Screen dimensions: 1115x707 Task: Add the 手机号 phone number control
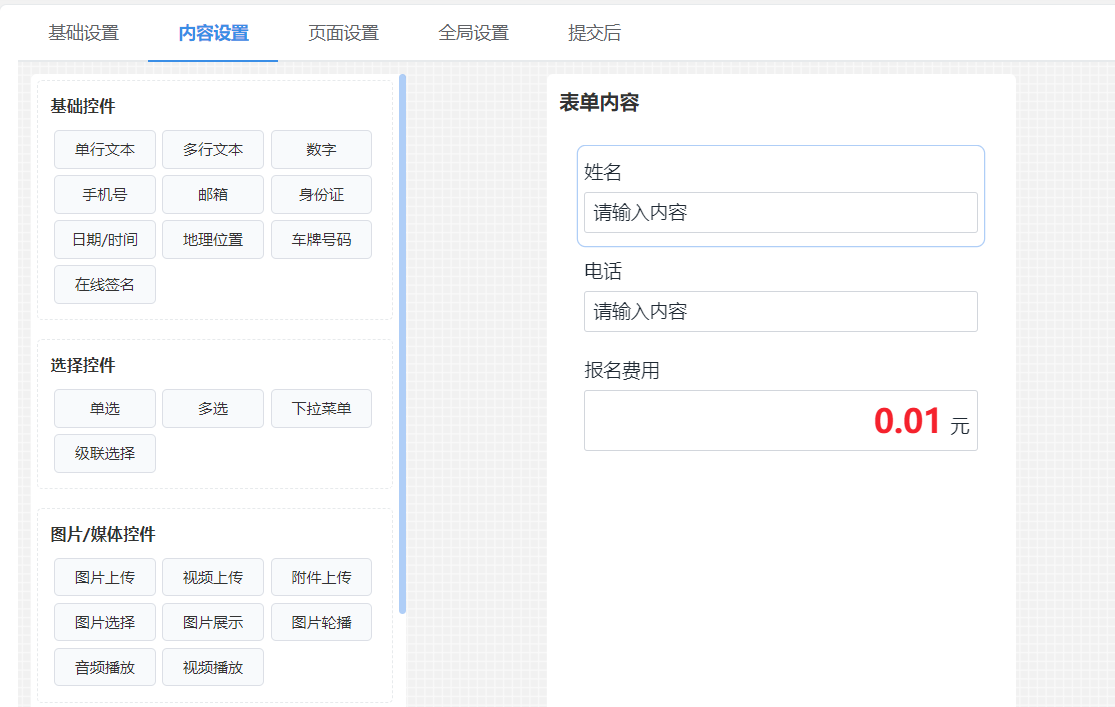tap(104, 194)
